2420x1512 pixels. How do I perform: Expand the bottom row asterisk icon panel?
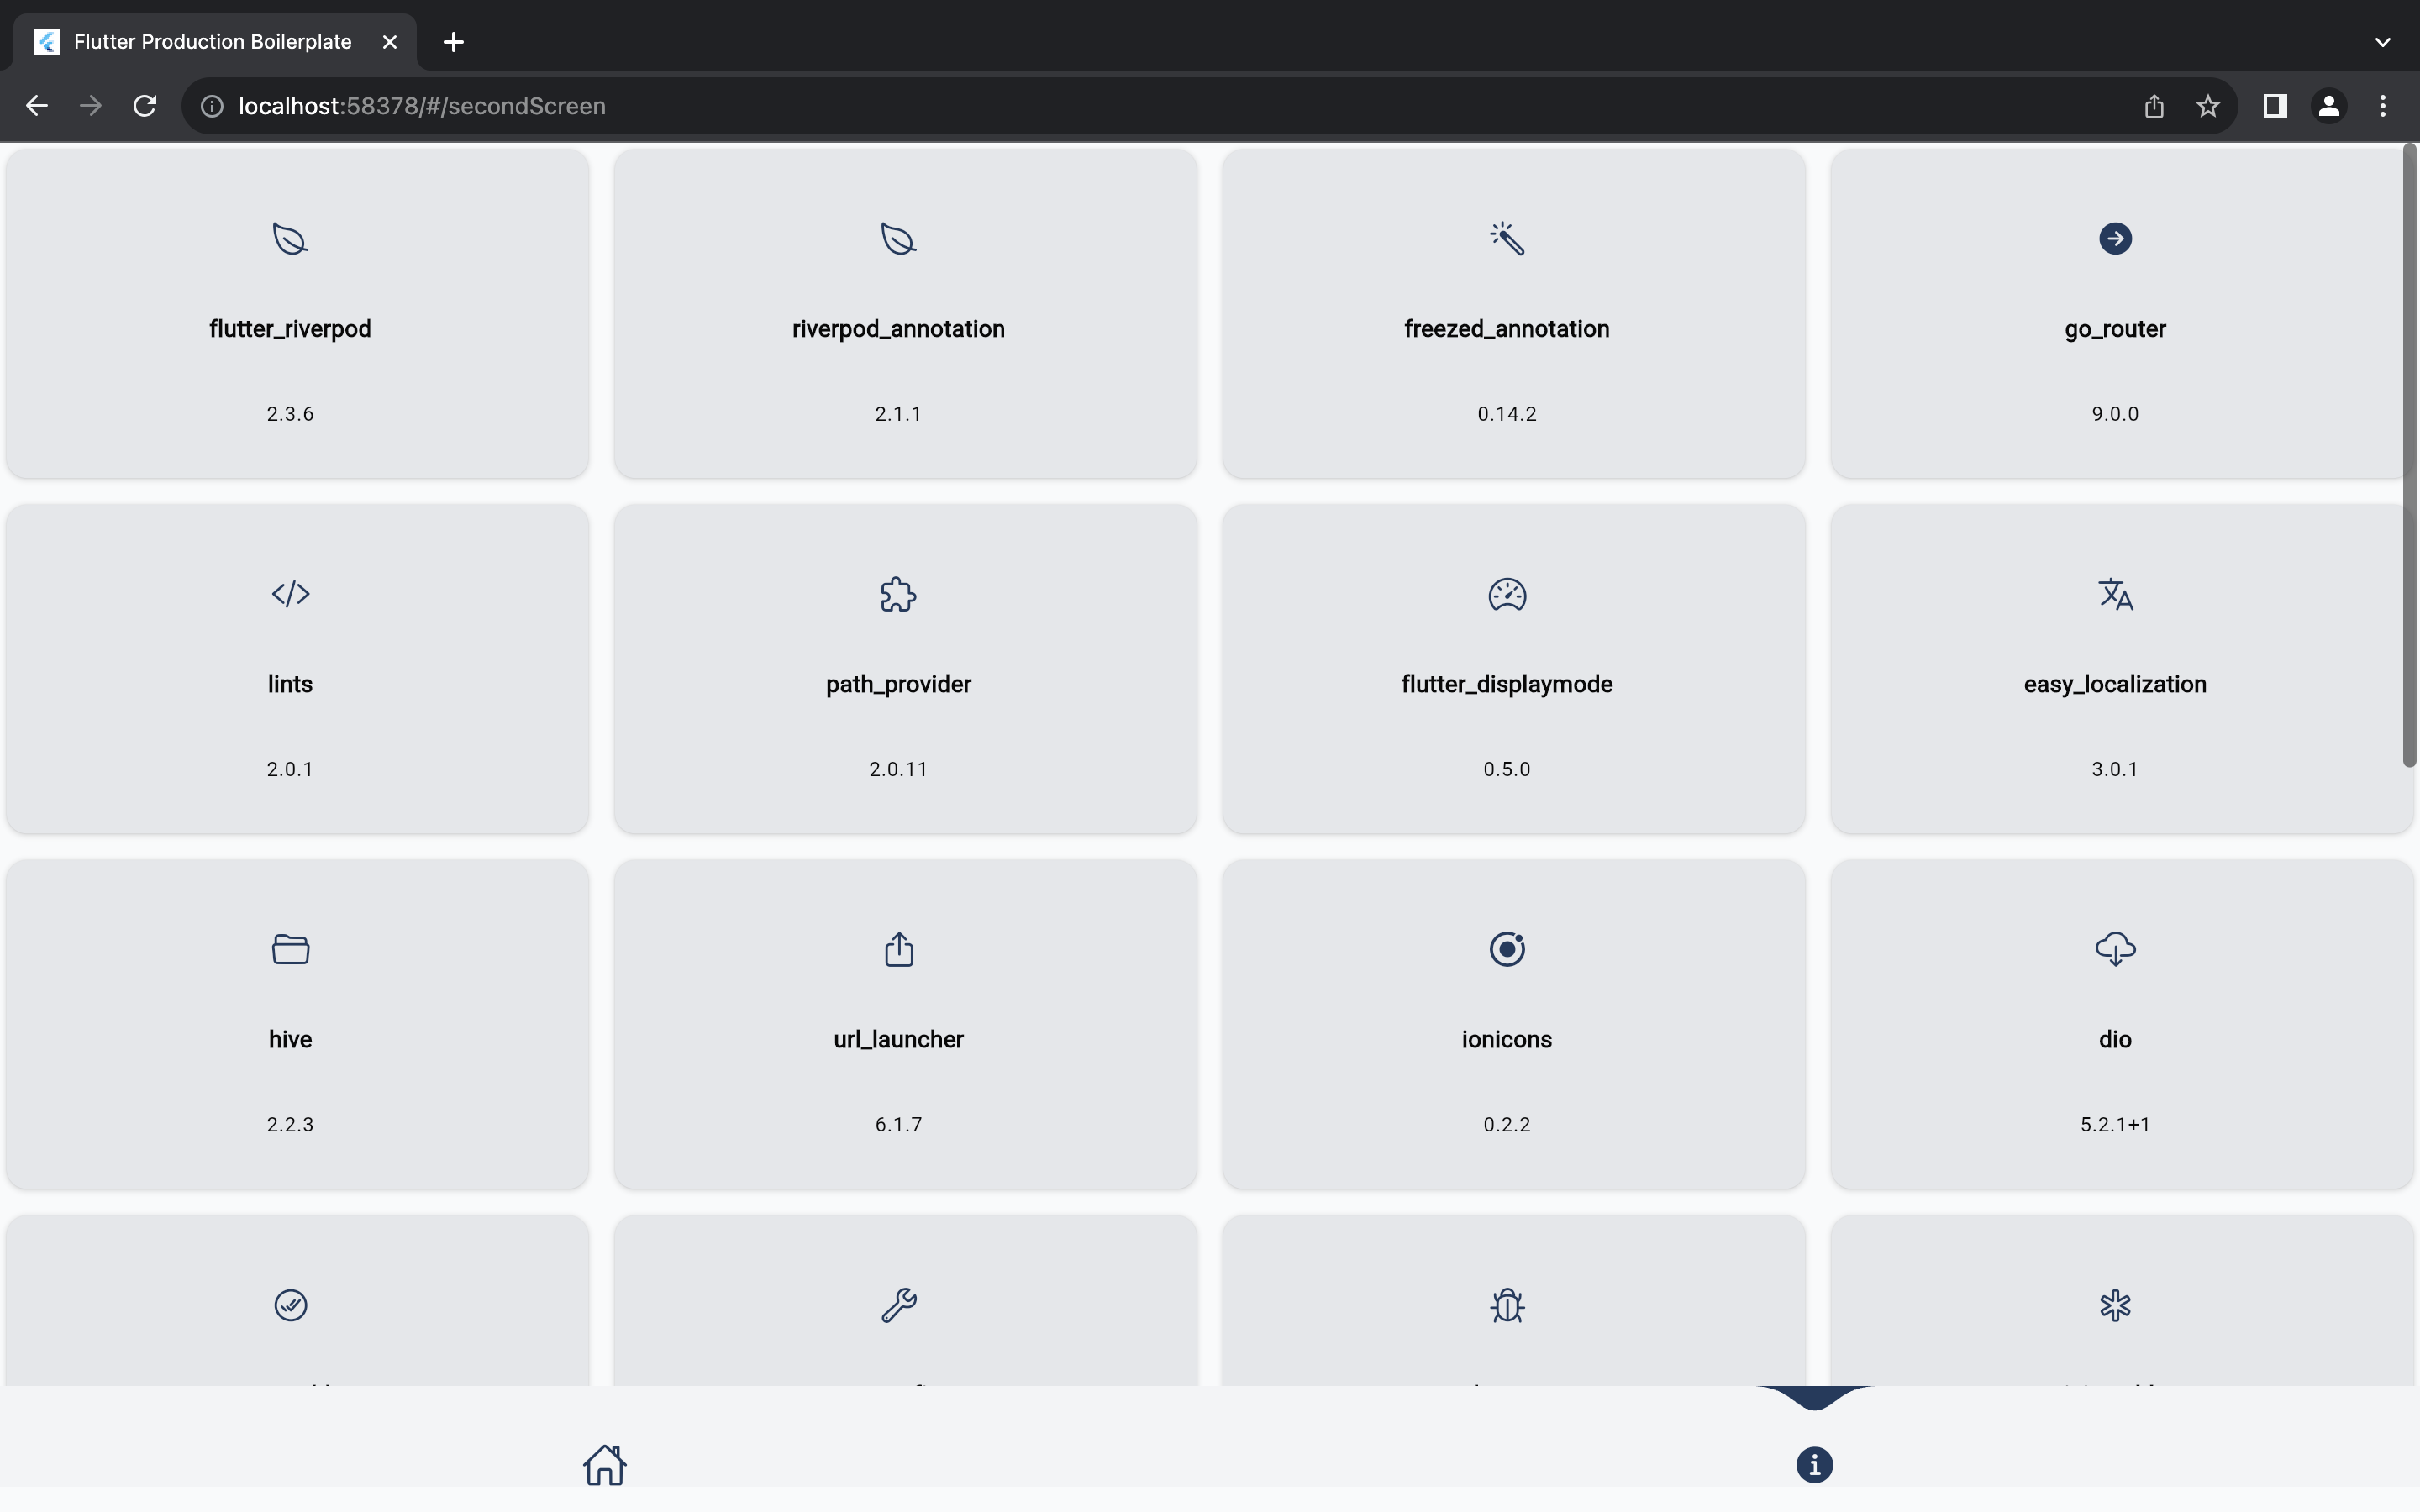(2115, 1303)
